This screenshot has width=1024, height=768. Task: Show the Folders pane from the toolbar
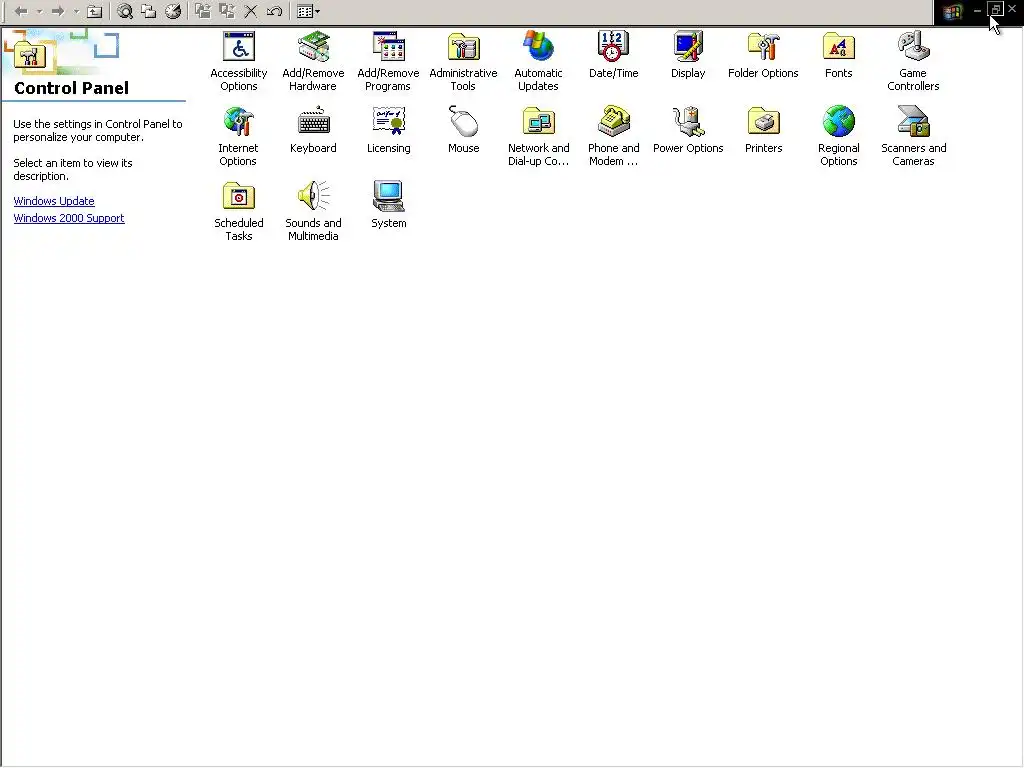tap(149, 11)
